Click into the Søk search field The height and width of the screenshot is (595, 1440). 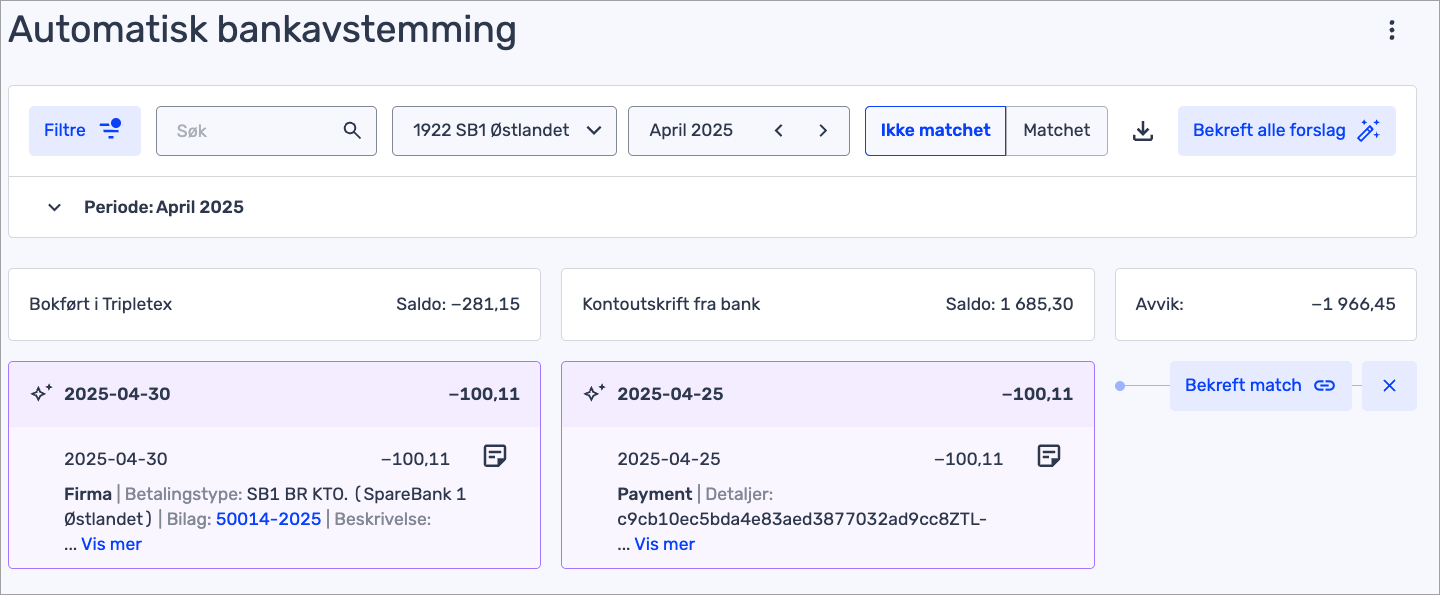pos(250,131)
